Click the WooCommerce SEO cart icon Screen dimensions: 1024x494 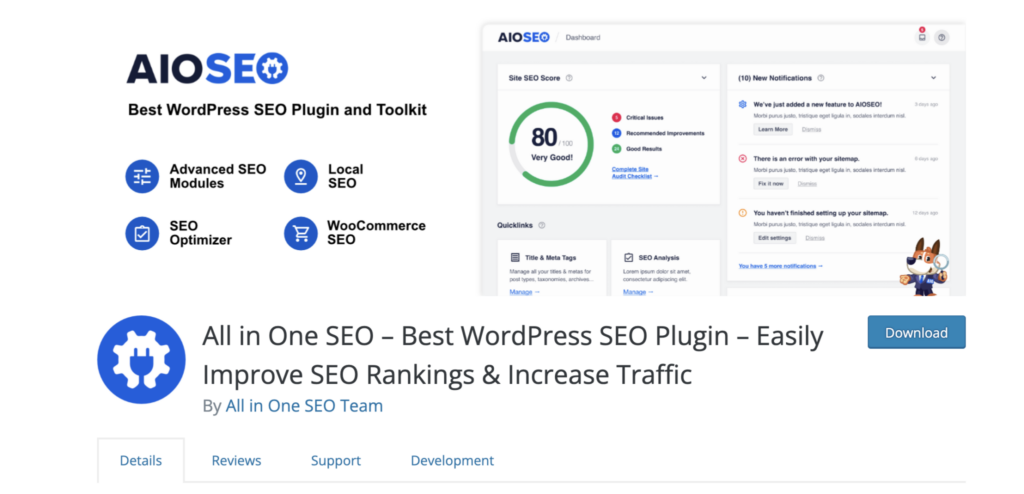point(301,233)
